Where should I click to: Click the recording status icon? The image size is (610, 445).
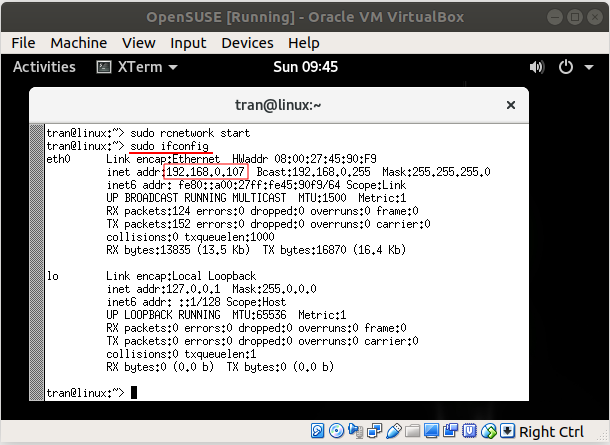450,431
